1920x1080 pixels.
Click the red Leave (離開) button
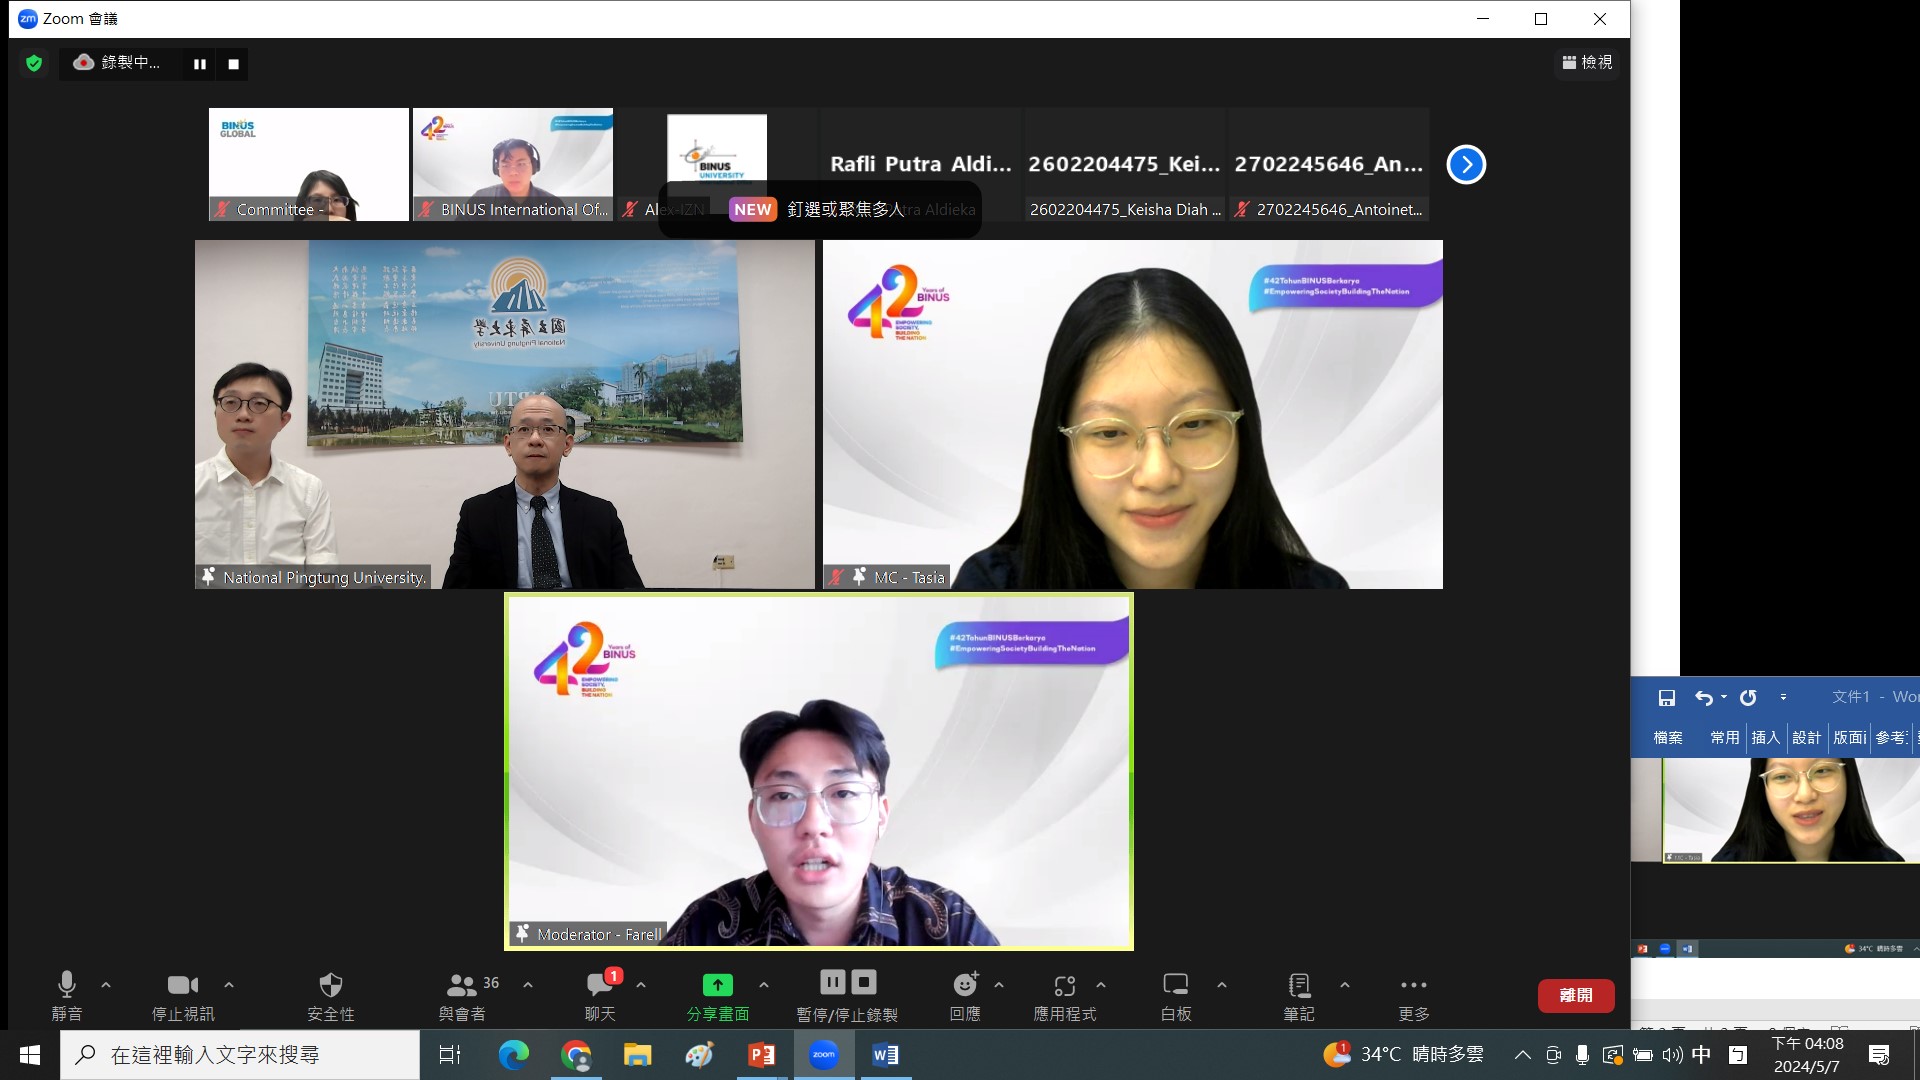(x=1575, y=995)
